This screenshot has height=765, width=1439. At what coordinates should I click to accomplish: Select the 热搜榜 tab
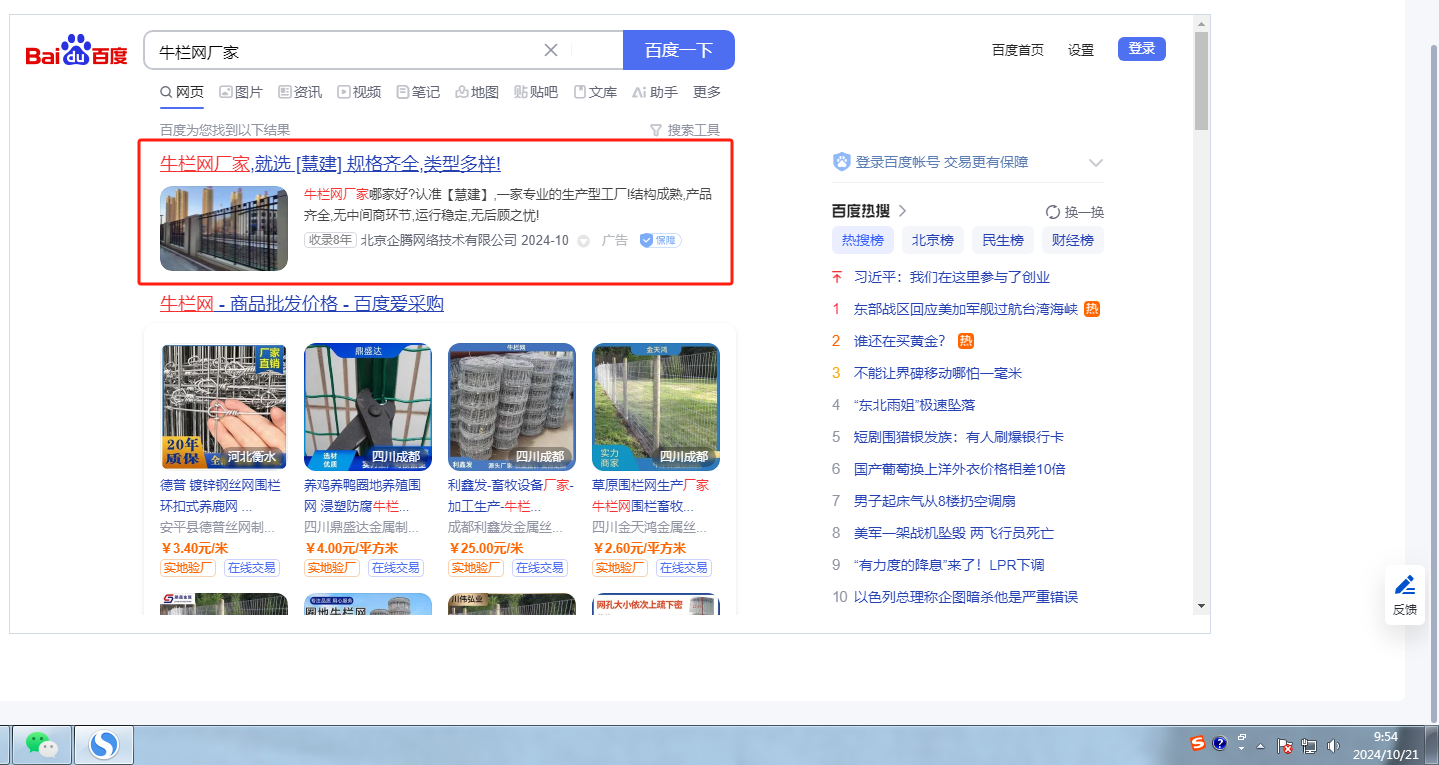coord(862,240)
